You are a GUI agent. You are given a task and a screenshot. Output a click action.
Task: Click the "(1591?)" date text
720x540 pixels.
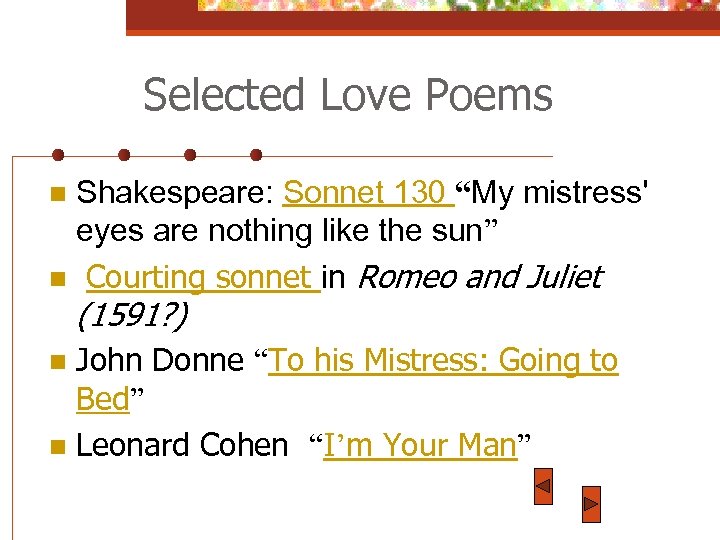[130, 316]
